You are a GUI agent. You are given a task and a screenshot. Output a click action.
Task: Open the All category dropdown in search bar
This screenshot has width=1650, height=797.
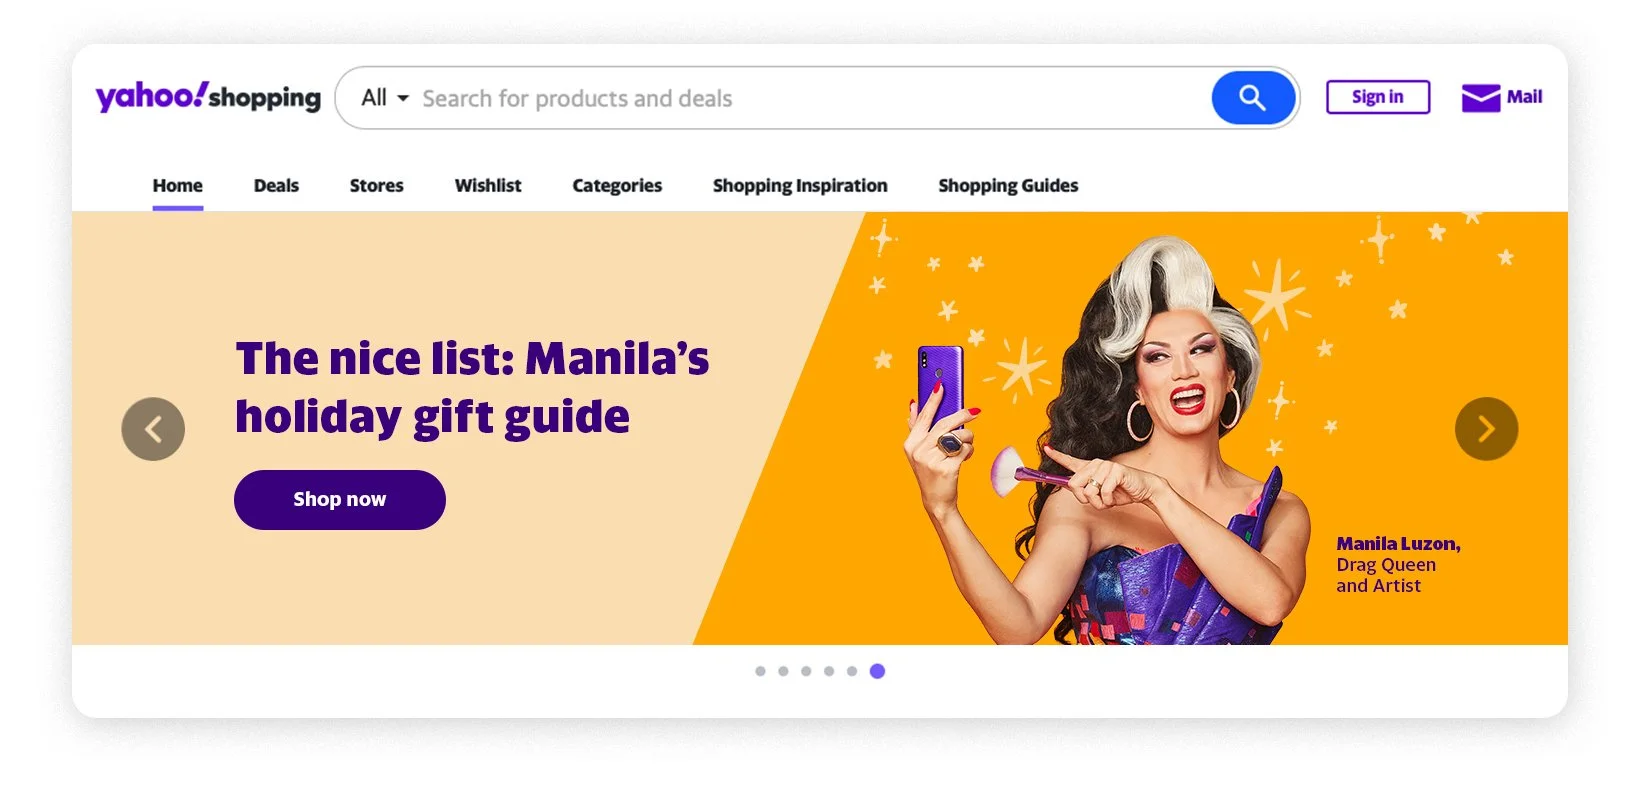(385, 98)
